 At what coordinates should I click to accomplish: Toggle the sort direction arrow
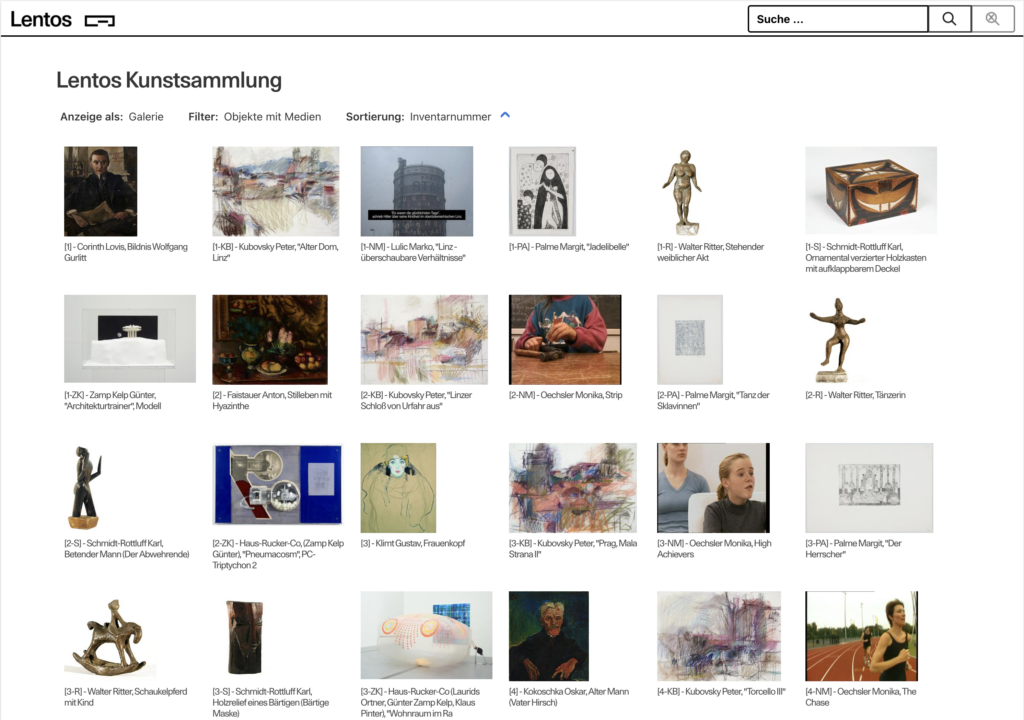click(x=505, y=115)
